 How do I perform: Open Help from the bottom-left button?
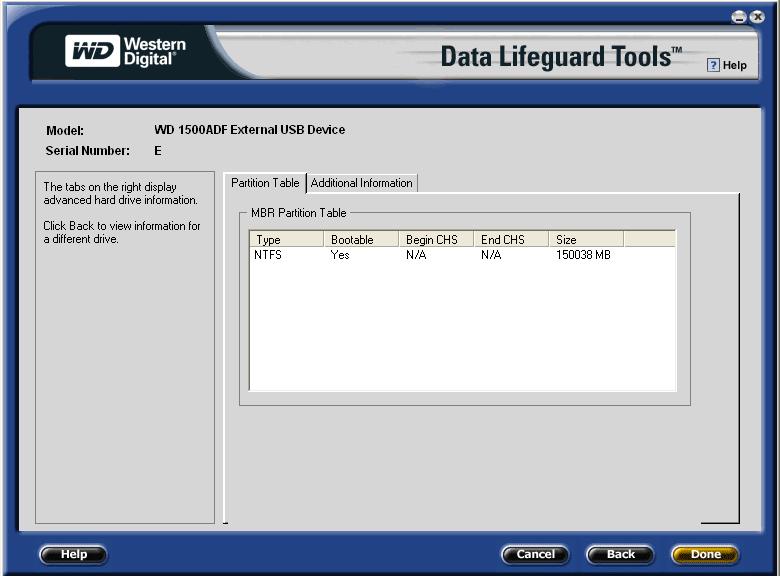coord(73,555)
